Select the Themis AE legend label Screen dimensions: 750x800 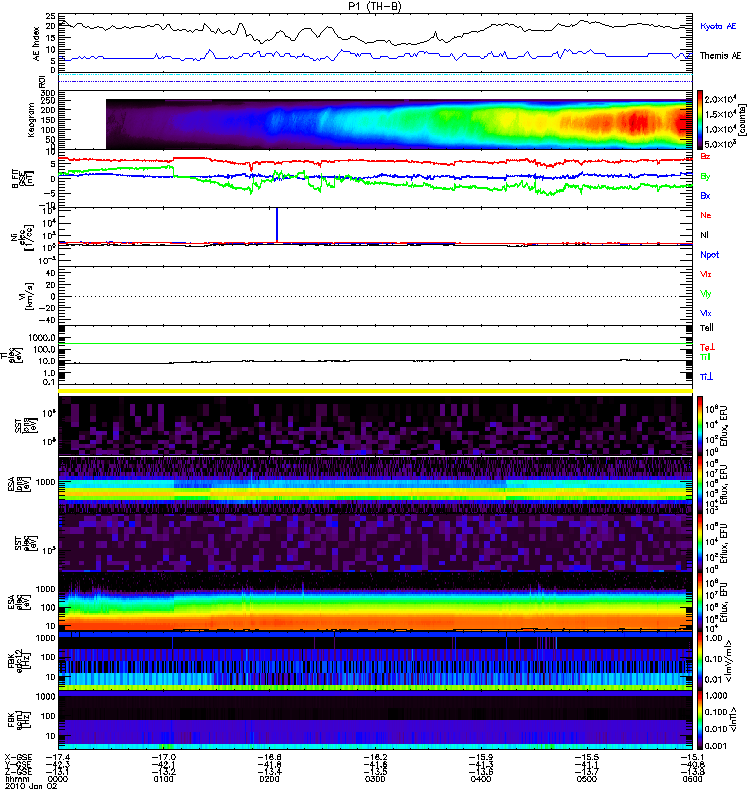click(x=720, y=56)
